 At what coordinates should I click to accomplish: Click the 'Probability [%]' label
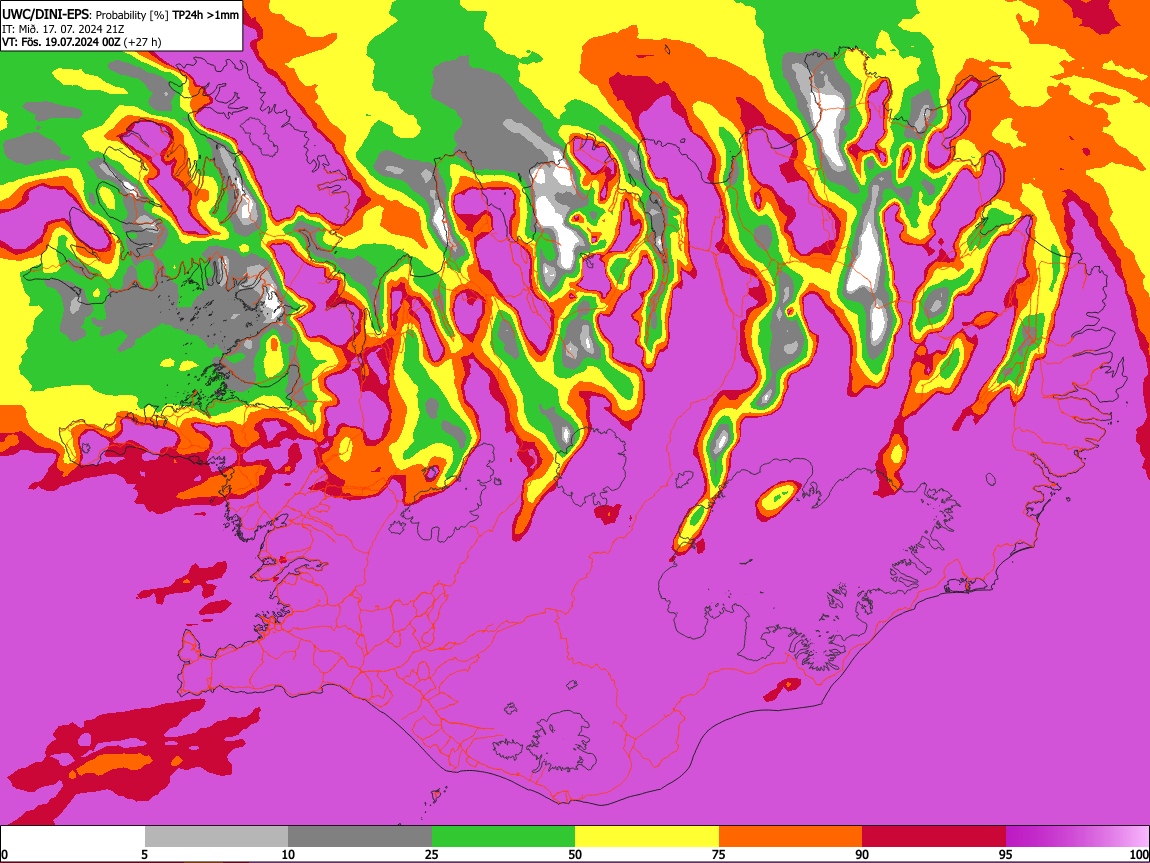(133, 15)
